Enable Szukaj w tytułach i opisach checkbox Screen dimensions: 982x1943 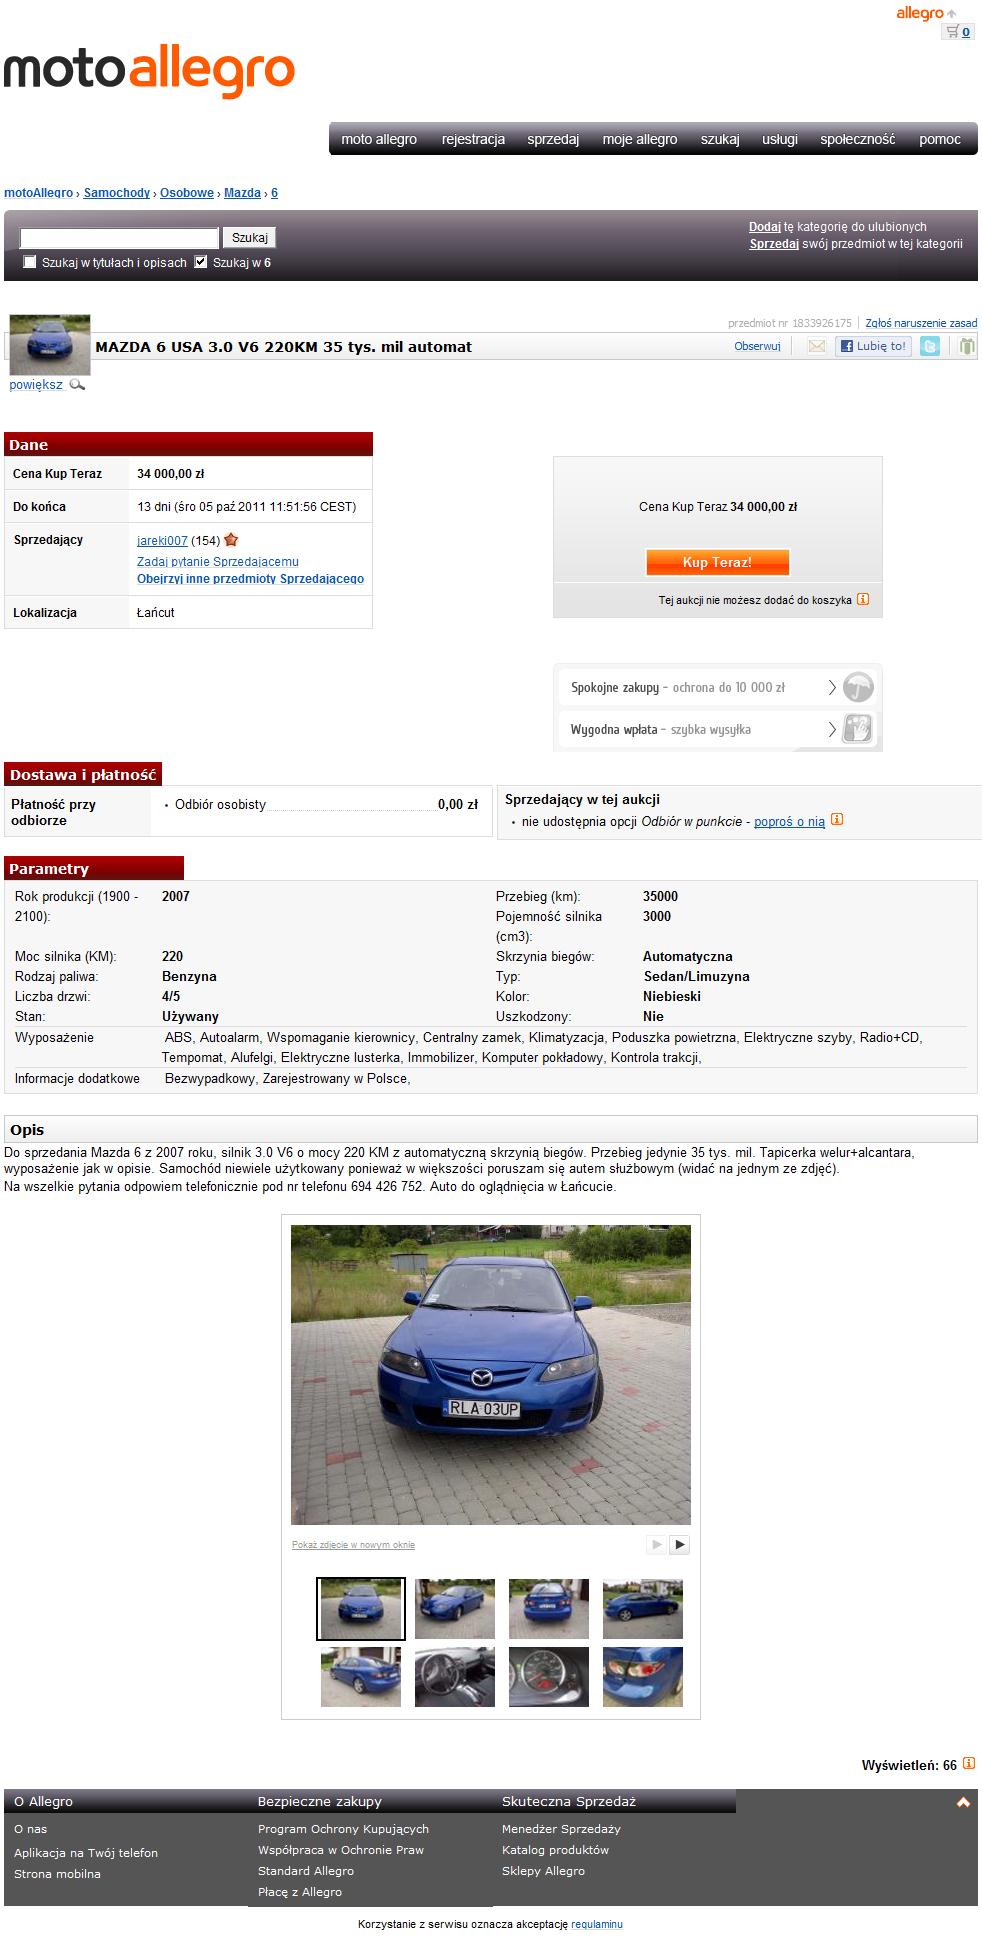(30, 262)
